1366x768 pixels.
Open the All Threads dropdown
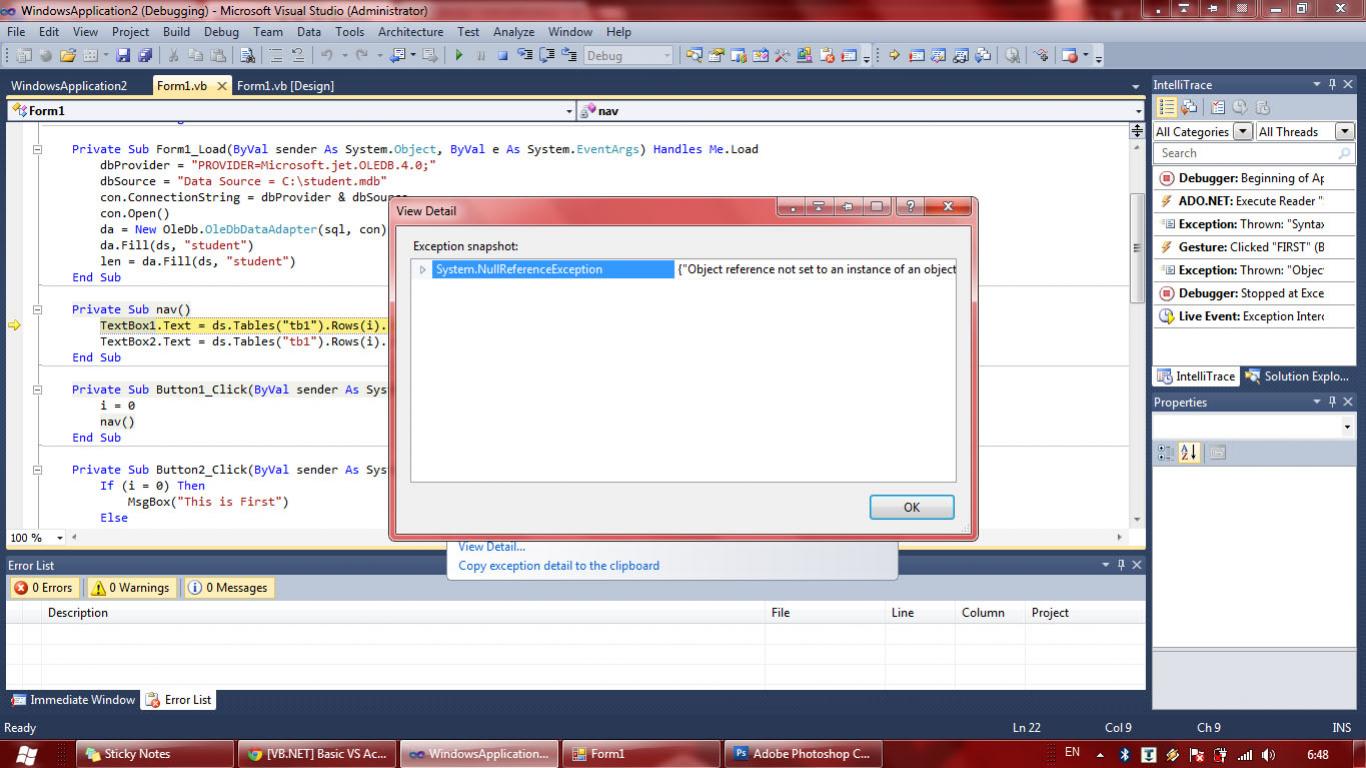(x=1344, y=131)
